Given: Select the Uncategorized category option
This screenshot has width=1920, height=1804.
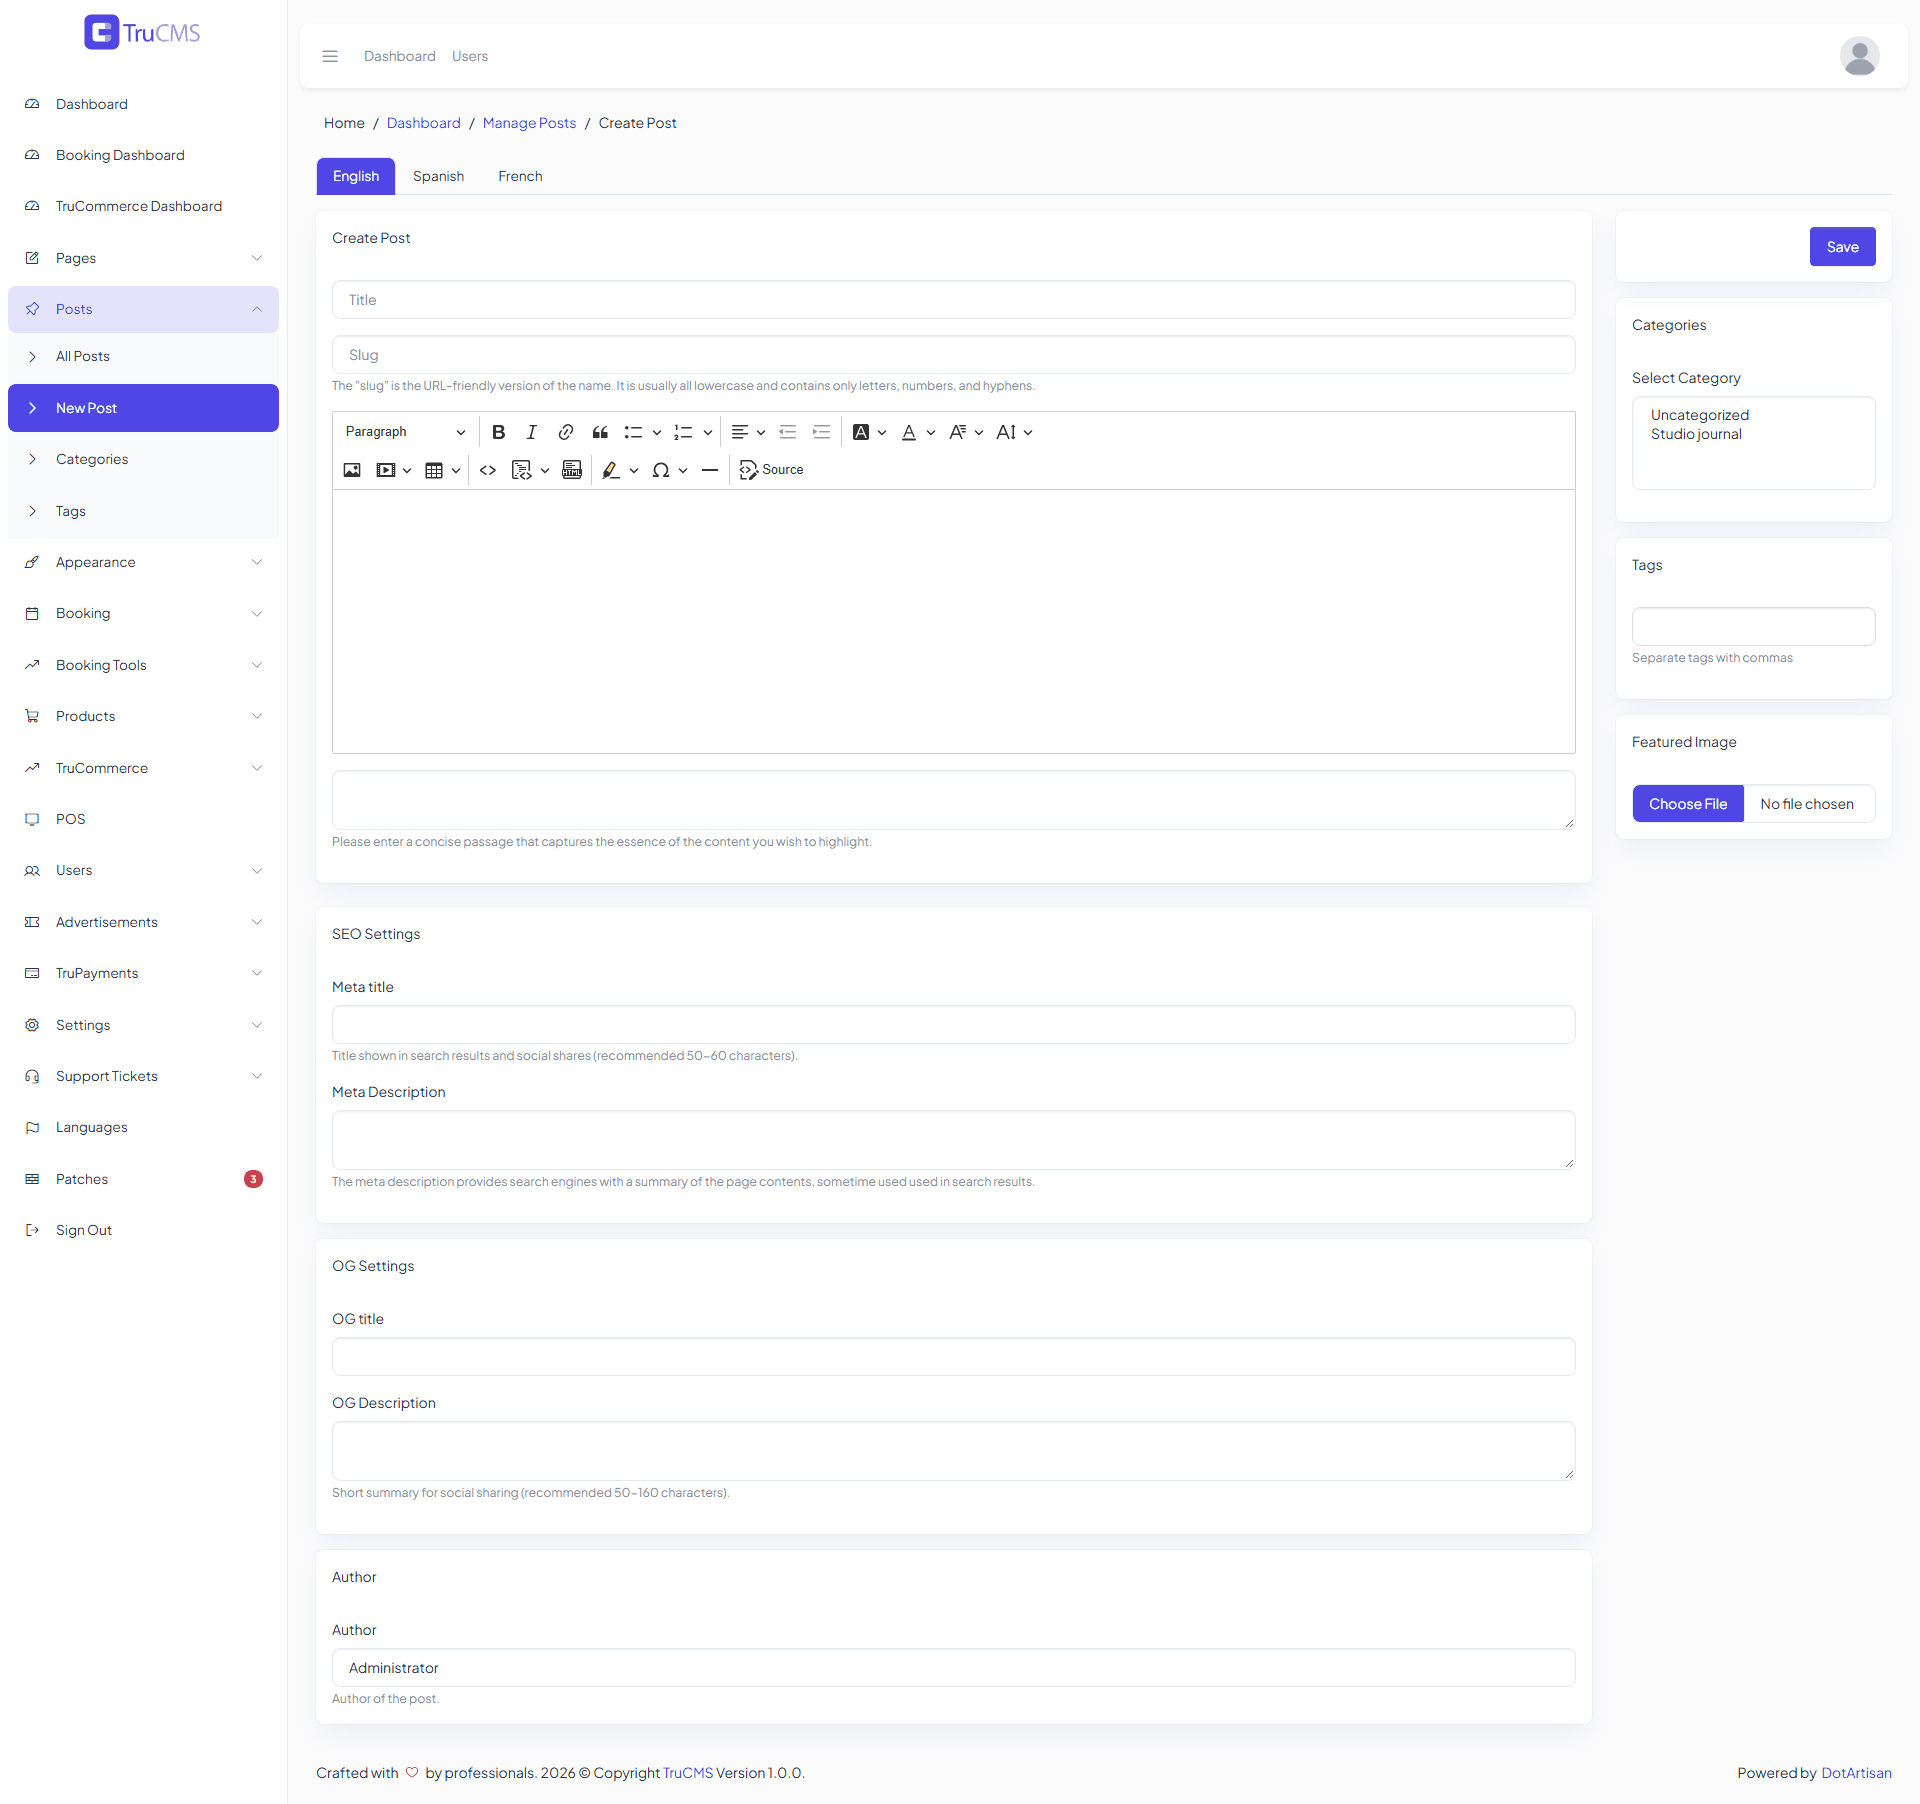Looking at the screenshot, I should [x=1700, y=415].
